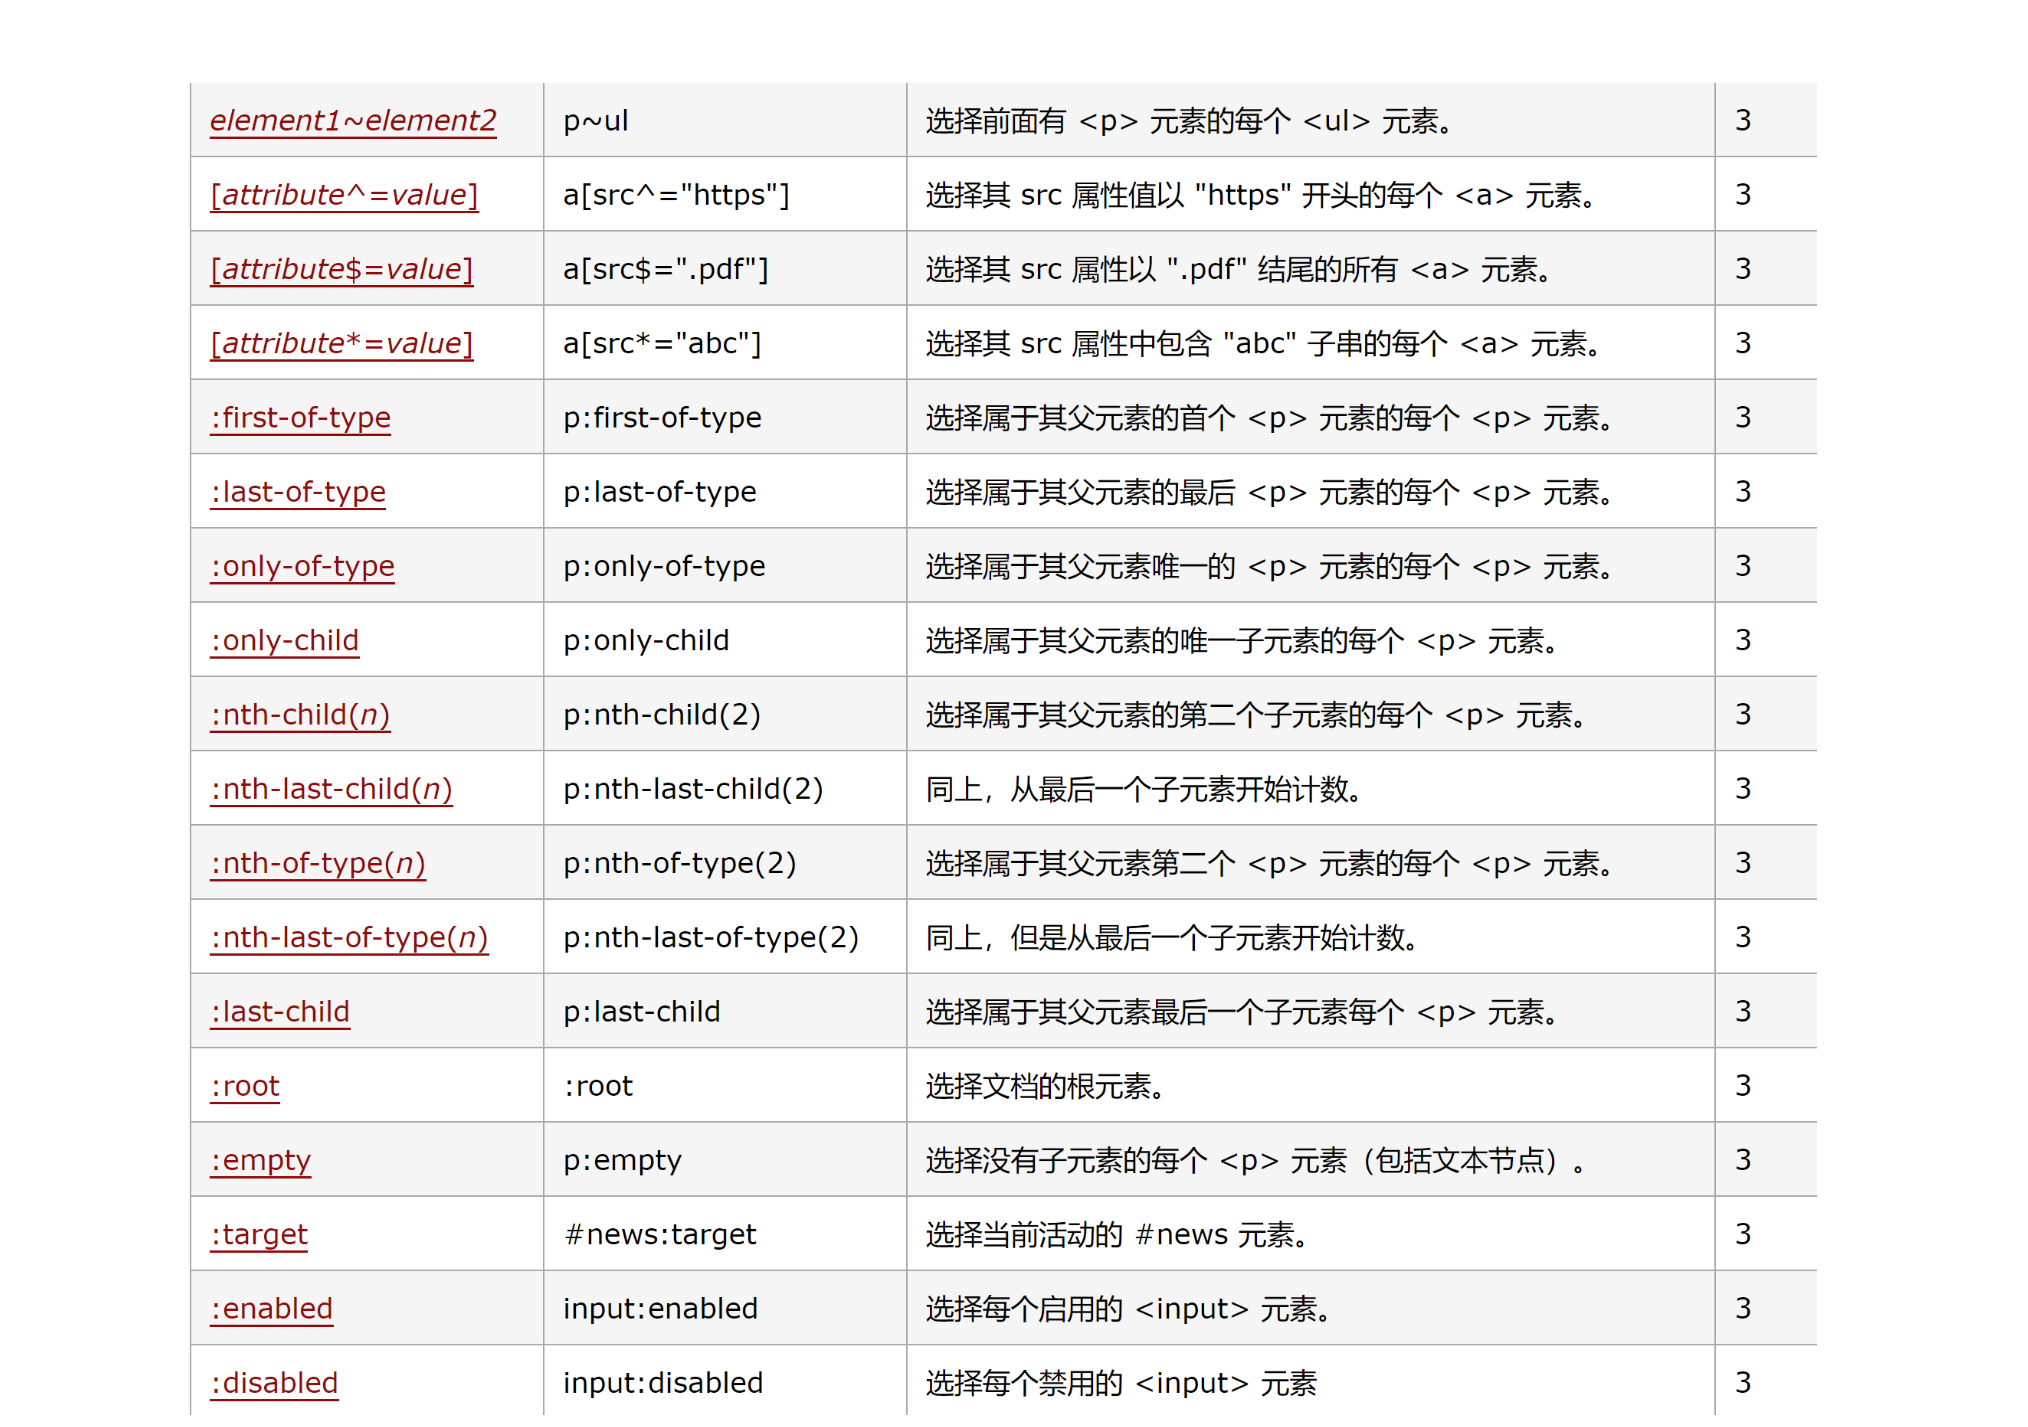The height and width of the screenshot is (1427, 2028).
Task: Open the :enabled selector link
Action: click(x=271, y=1309)
